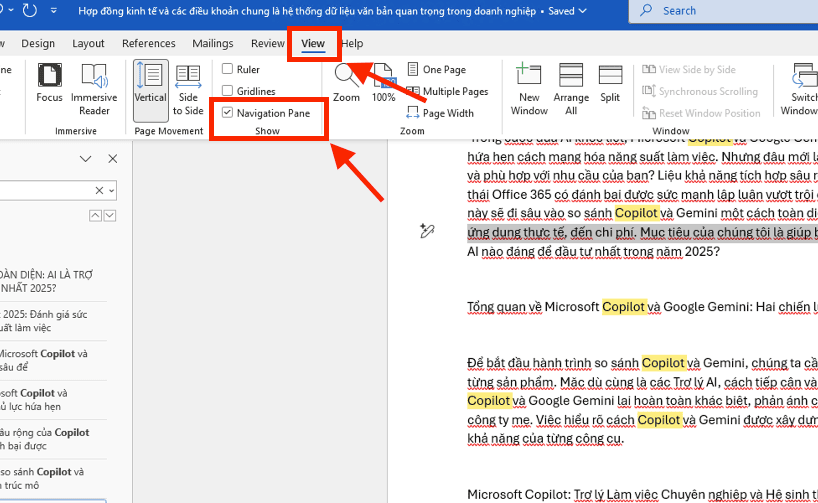Customize Quick Access Toolbar dropdown
The width and height of the screenshot is (818, 503).
click(53, 10)
